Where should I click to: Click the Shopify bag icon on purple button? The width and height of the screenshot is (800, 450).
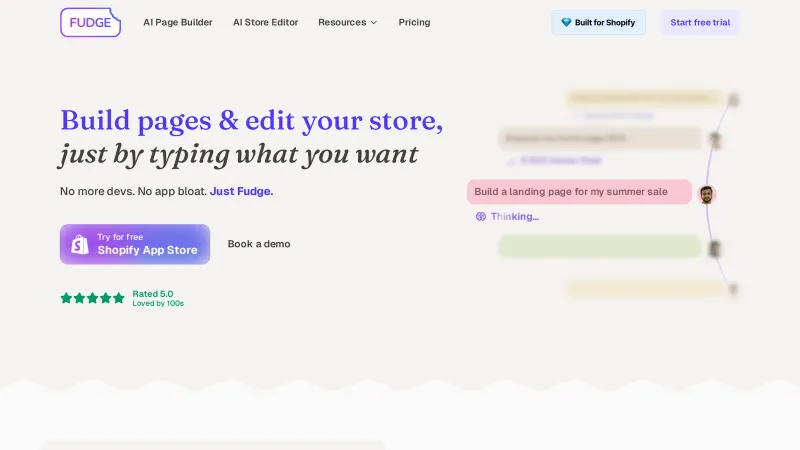[x=79, y=244]
